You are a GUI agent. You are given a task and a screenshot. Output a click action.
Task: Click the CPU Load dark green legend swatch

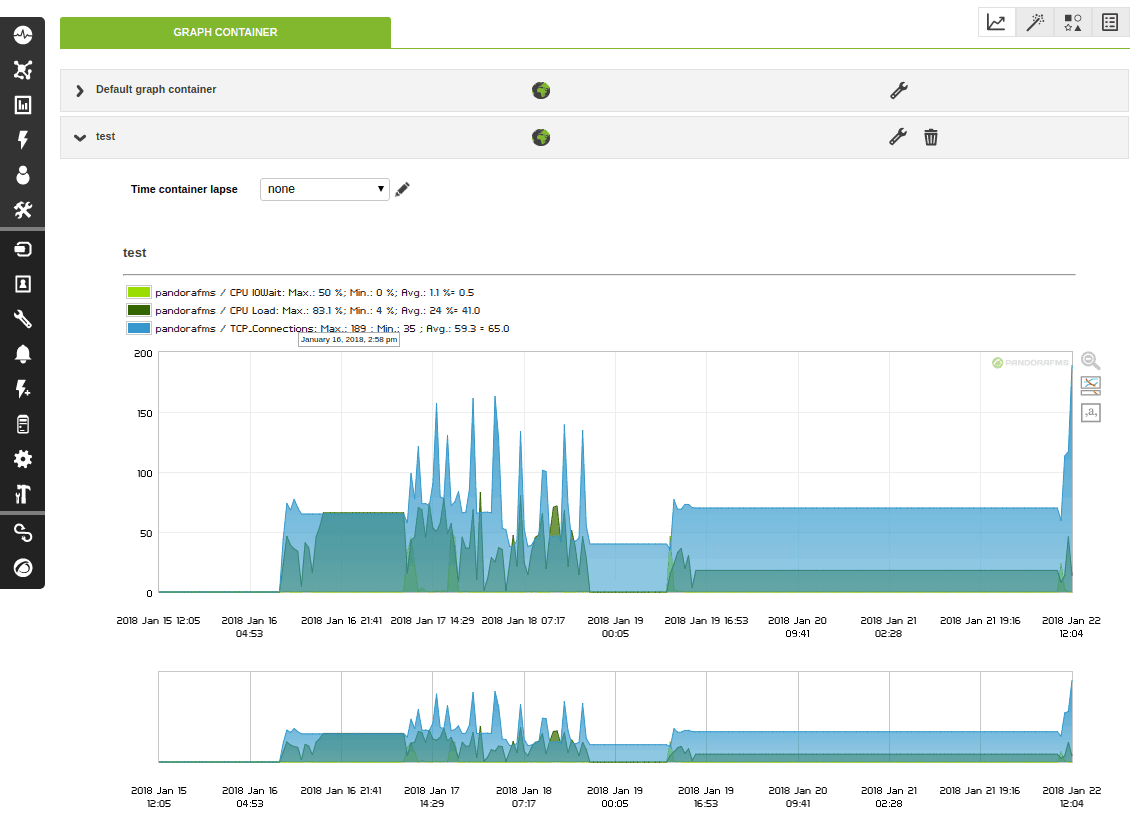(139, 311)
